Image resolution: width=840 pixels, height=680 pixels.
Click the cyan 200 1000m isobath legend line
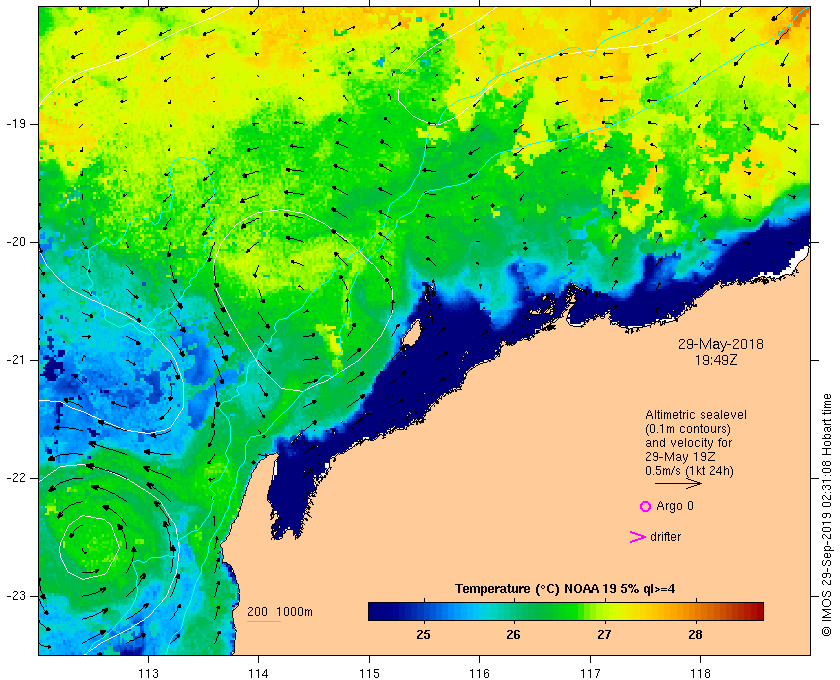pyautogui.click(x=264, y=622)
